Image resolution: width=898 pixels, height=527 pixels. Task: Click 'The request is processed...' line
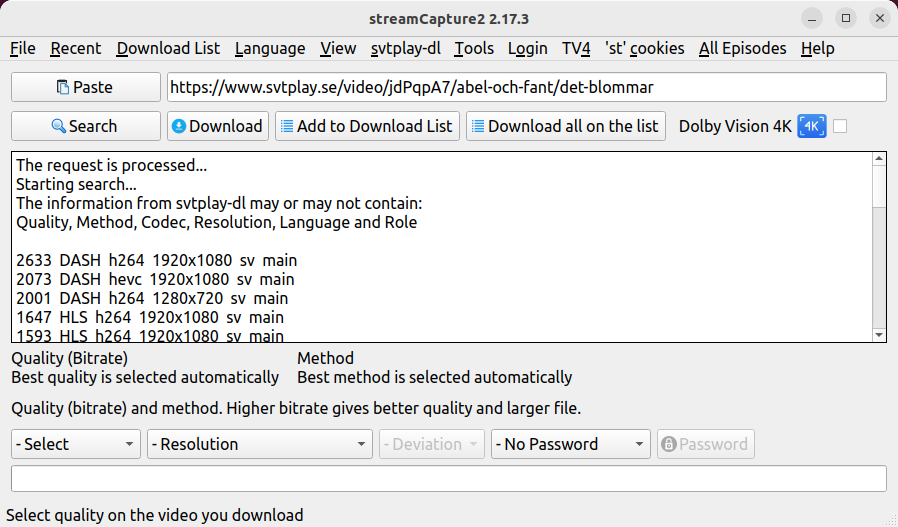[x=112, y=165]
